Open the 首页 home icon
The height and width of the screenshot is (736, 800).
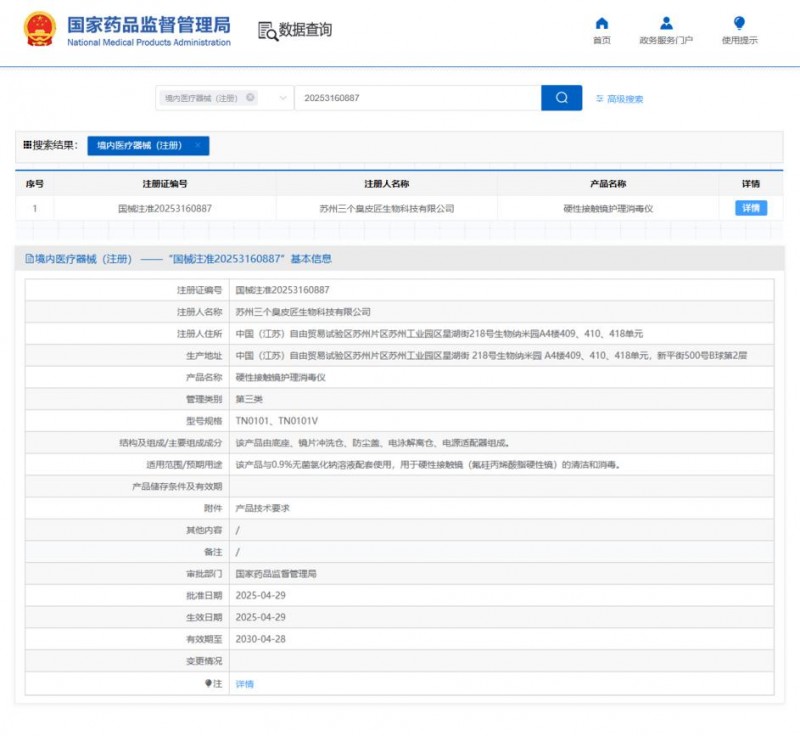pos(601,24)
